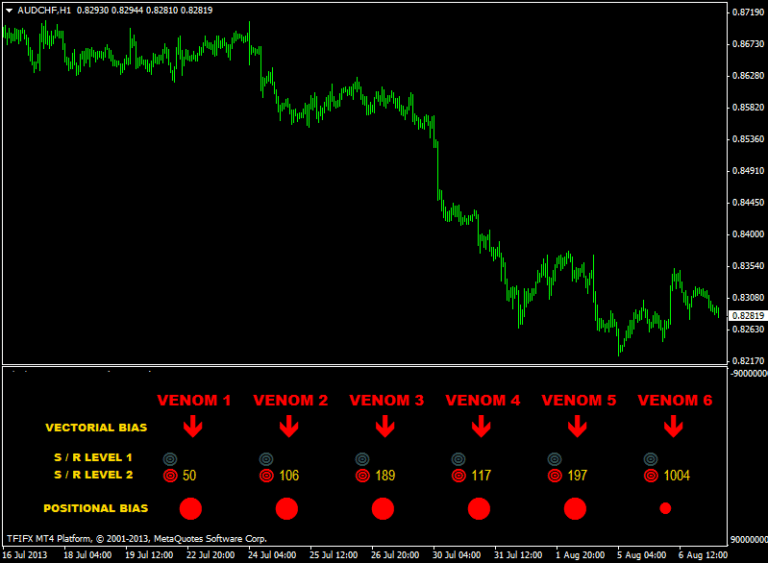Select the gray S/R Level 1 target for VENOM 2
The width and height of the screenshot is (768, 563).
coord(266,458)
